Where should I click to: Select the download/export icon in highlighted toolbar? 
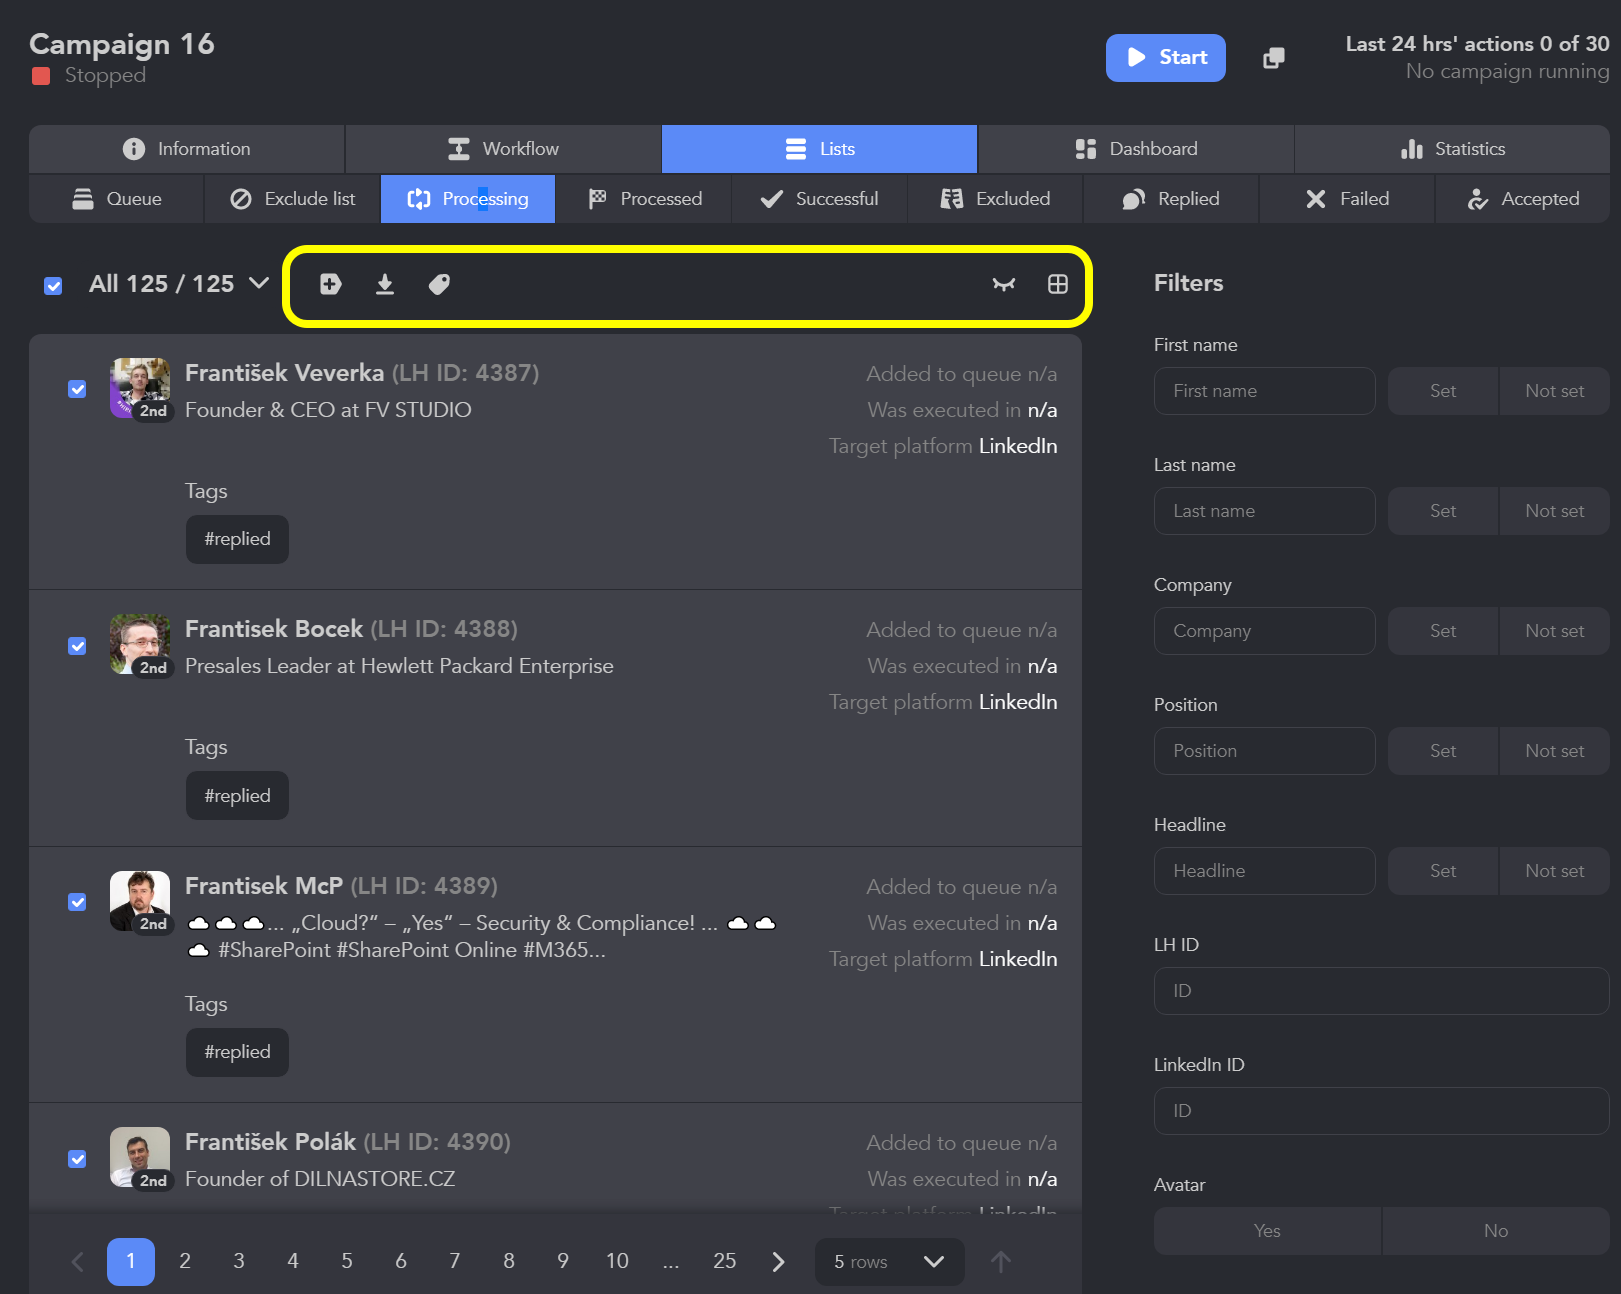pyautogui.click(x=385, y=284)
